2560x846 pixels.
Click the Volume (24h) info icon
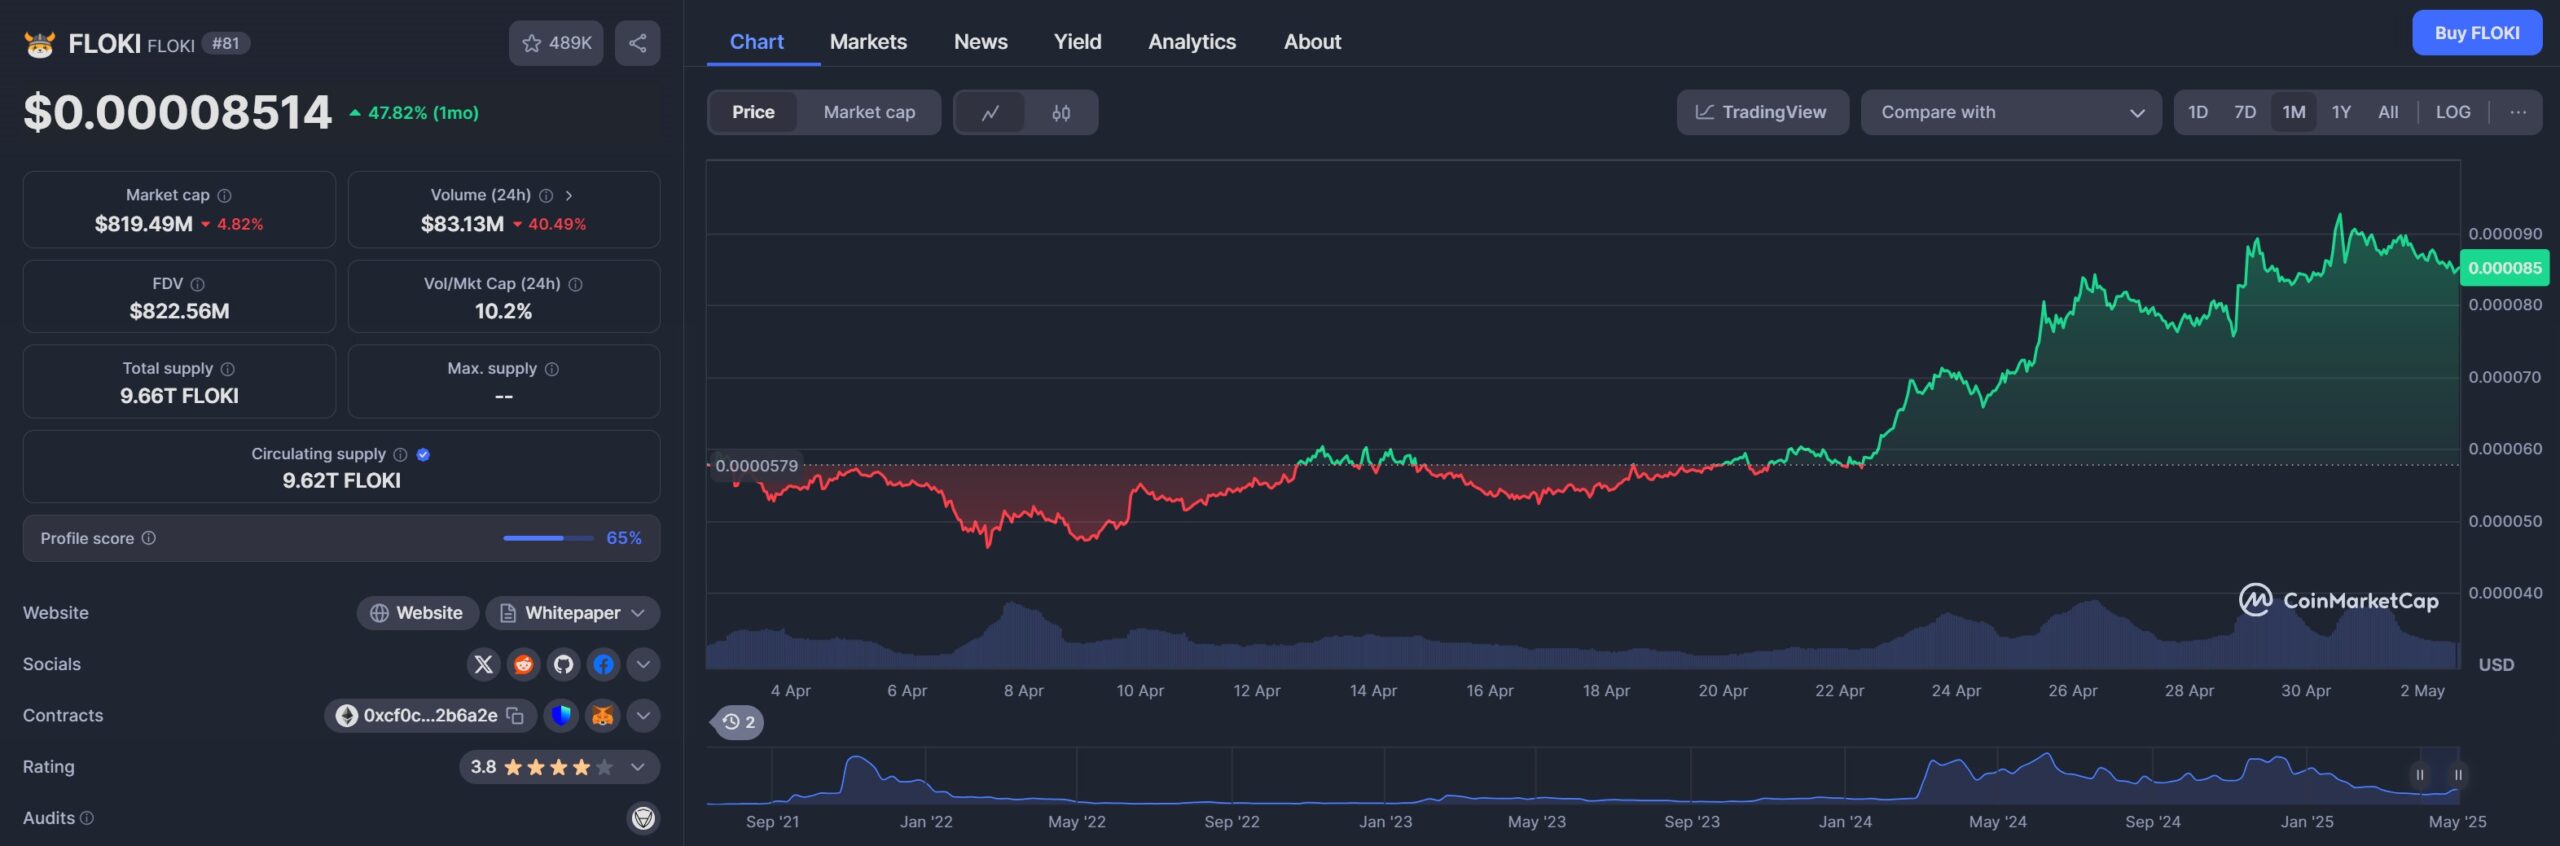point(546,196)
